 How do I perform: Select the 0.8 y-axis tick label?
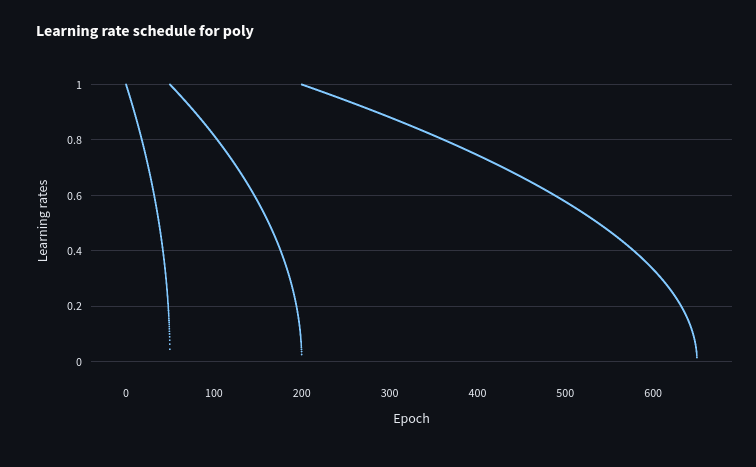(x=74, y=140)
